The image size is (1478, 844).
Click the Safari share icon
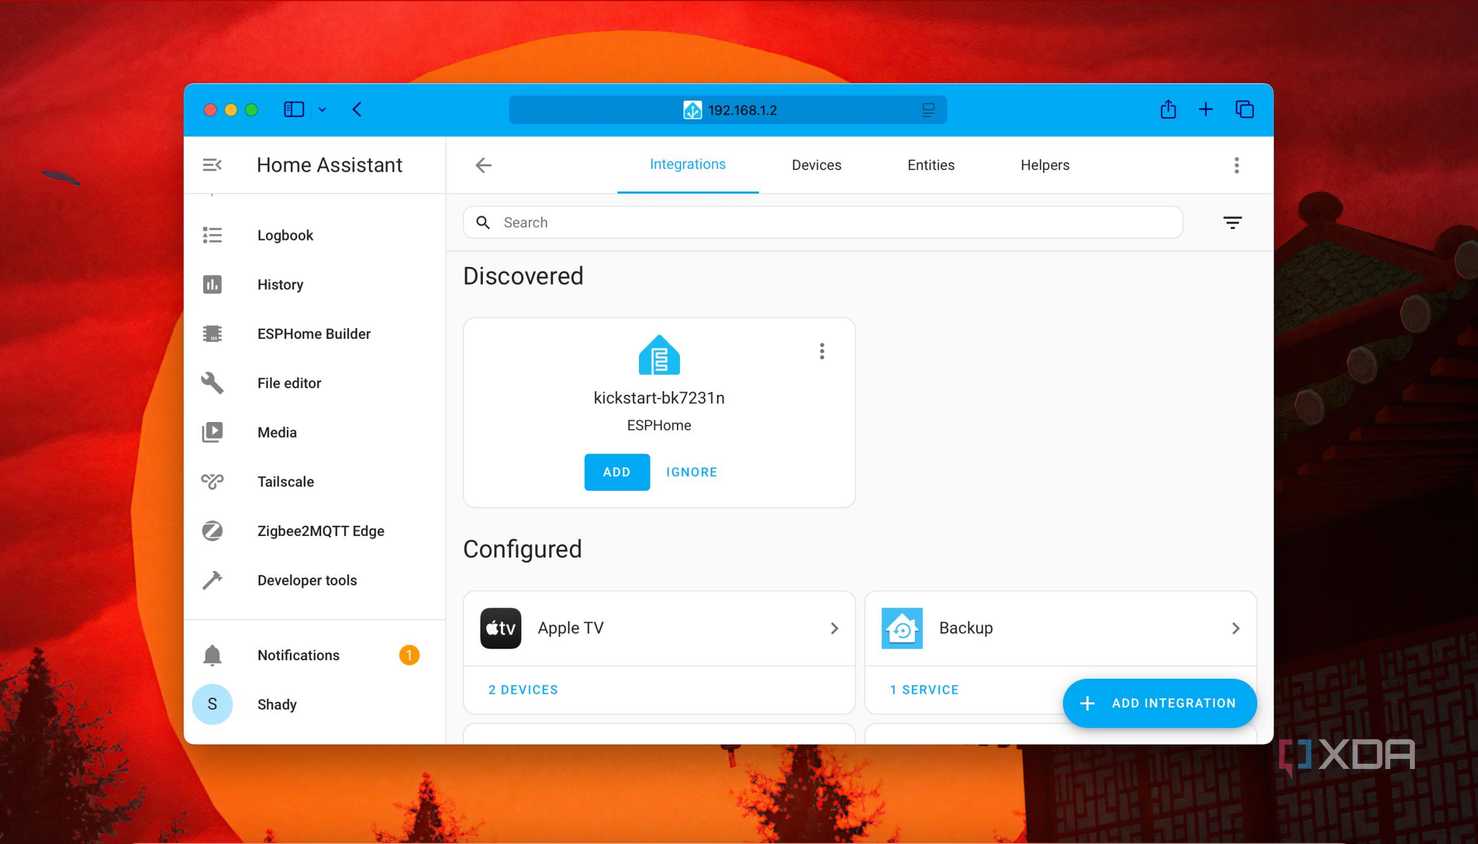[1168, 109]
